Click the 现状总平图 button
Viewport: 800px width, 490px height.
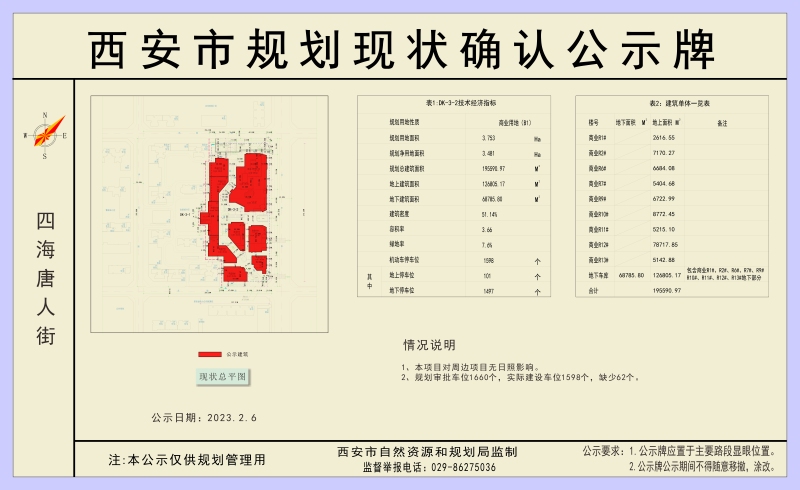221,377
